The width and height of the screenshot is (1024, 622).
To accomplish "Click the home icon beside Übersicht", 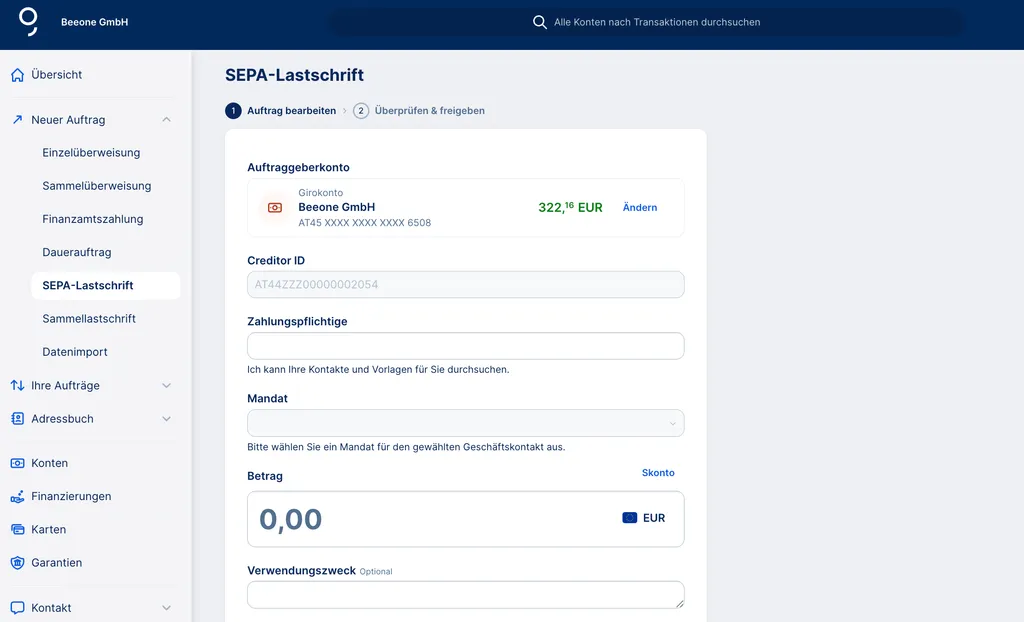I will coord(16,74).
